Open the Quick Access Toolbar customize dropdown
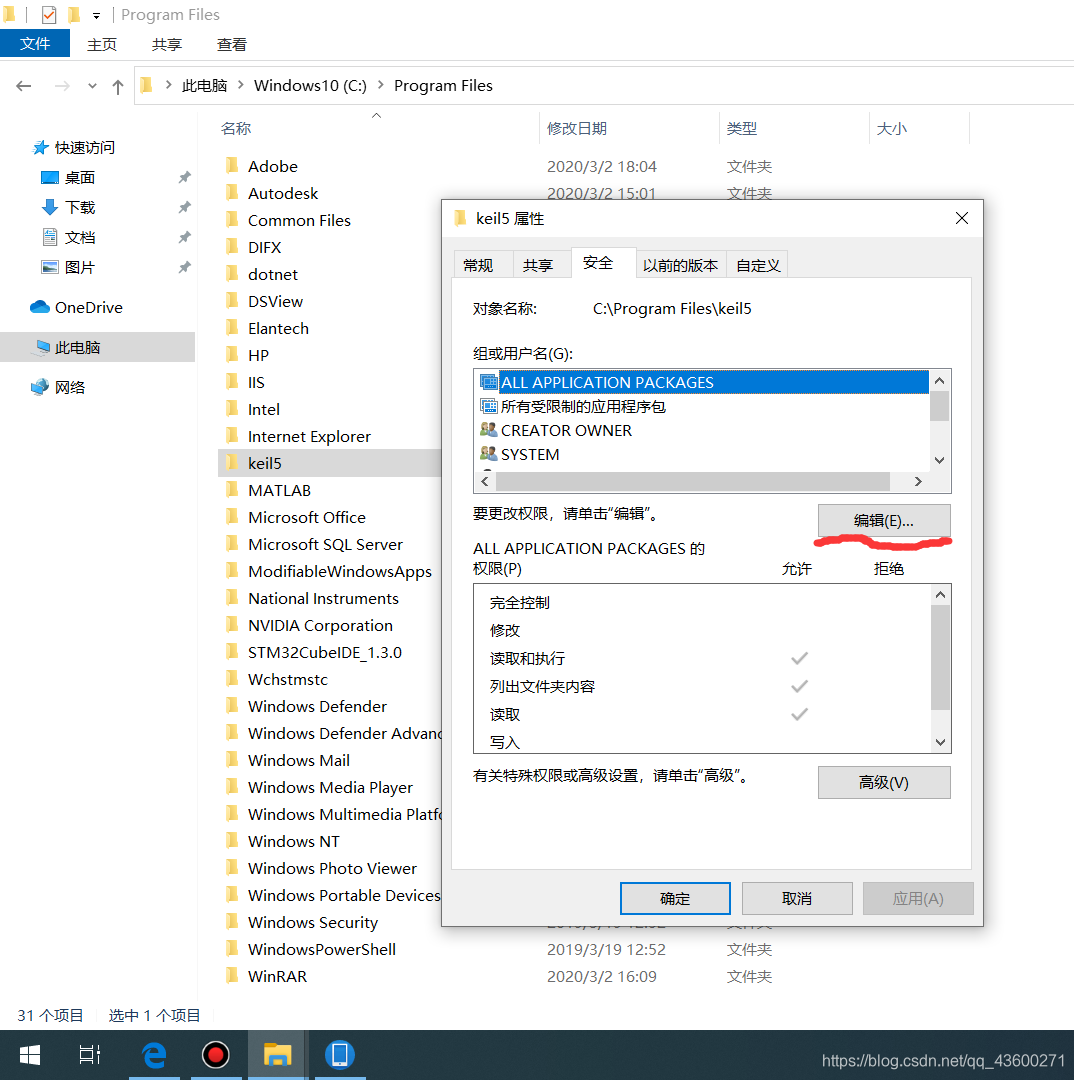 [x=96, y=15]
